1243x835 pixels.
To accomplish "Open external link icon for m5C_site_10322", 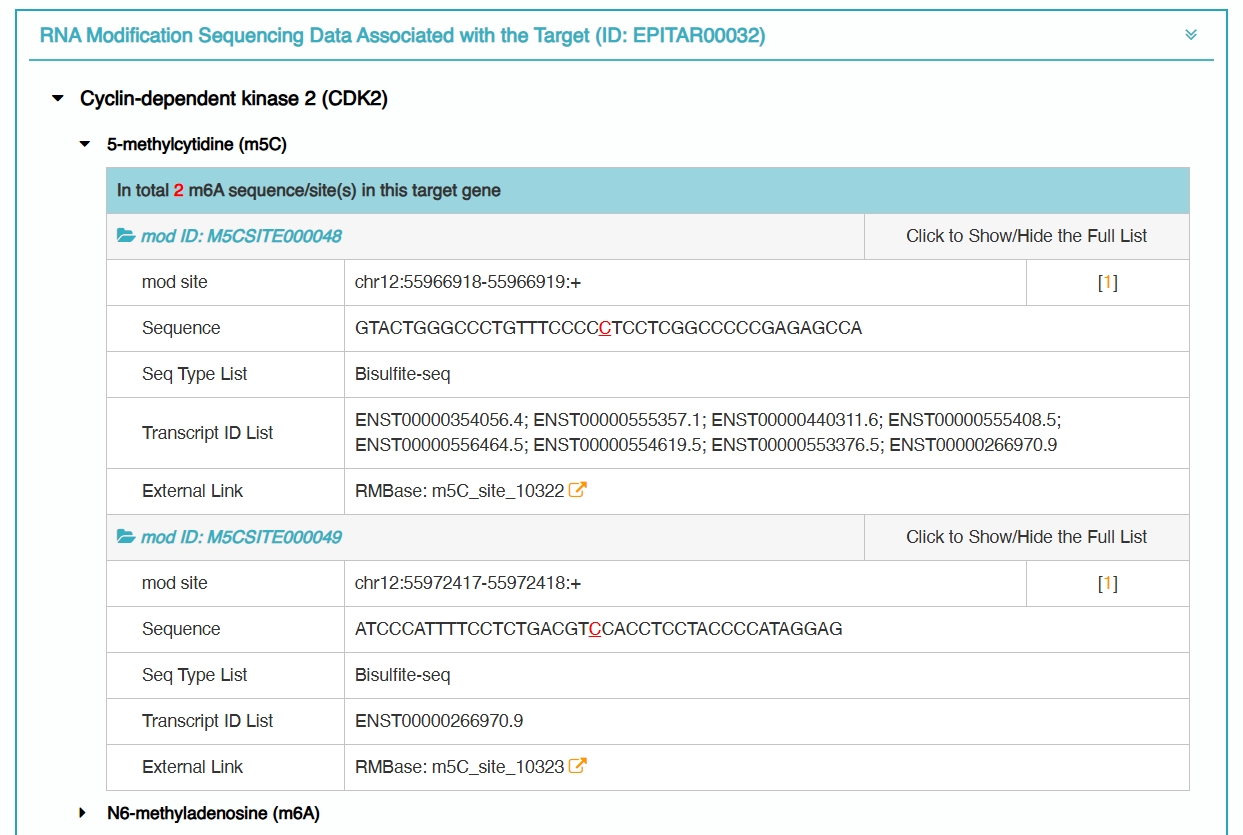I will pos(577,490).
